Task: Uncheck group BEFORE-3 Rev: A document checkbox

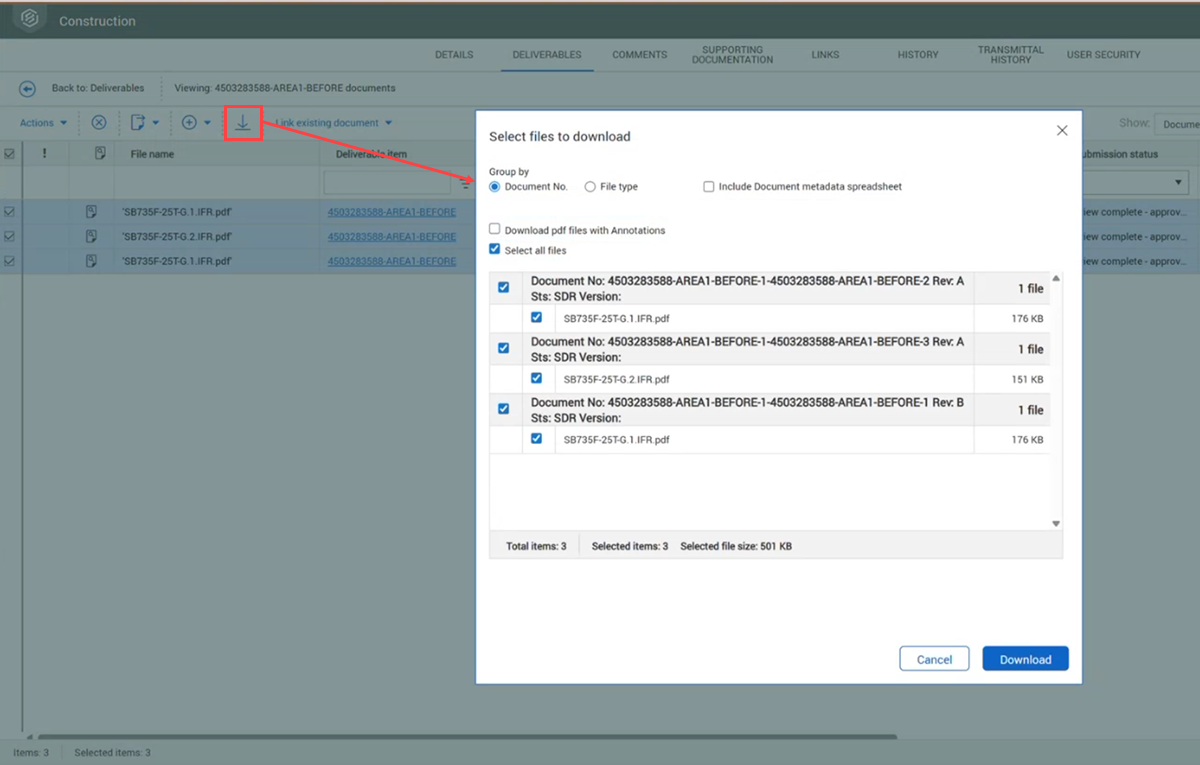Action: (503, 348)
